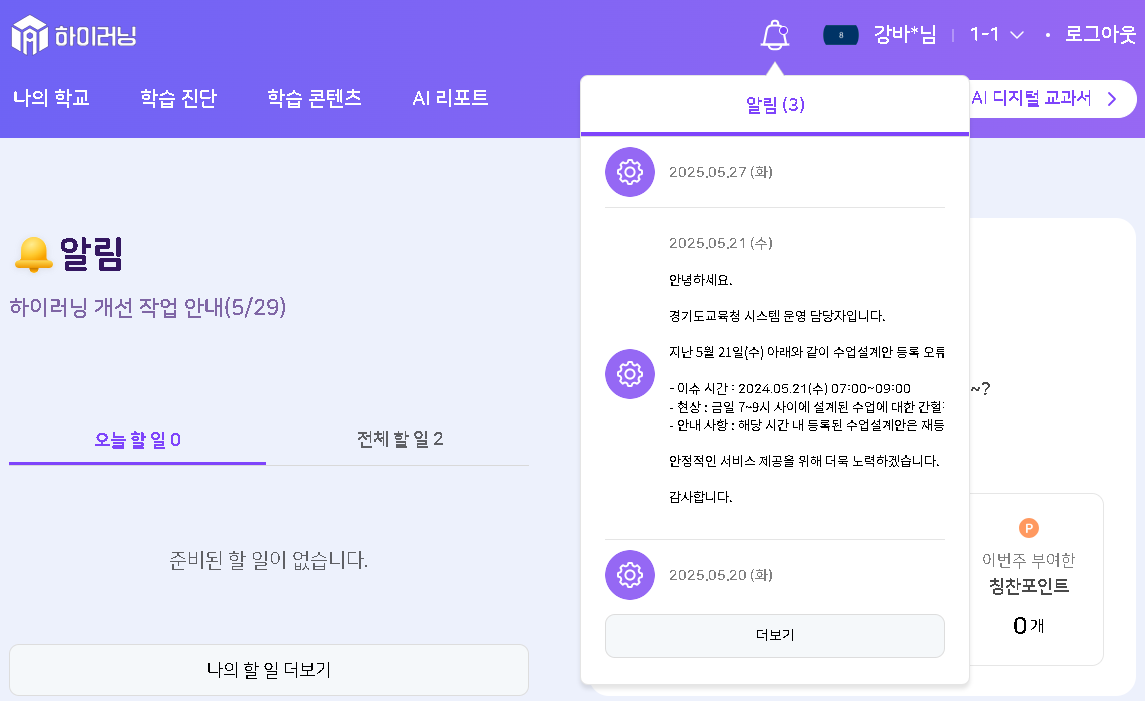Click gear icon of 2025.05.27 notification
Screen dimensions: 1145x701
(629, 172)
